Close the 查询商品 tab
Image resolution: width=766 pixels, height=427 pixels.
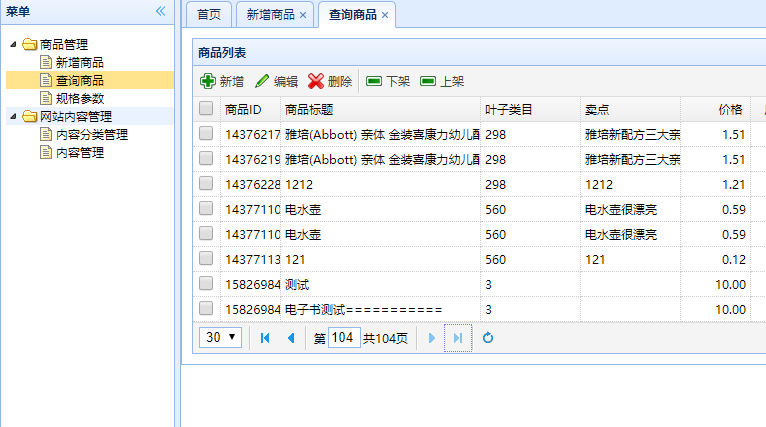(385, 15)
